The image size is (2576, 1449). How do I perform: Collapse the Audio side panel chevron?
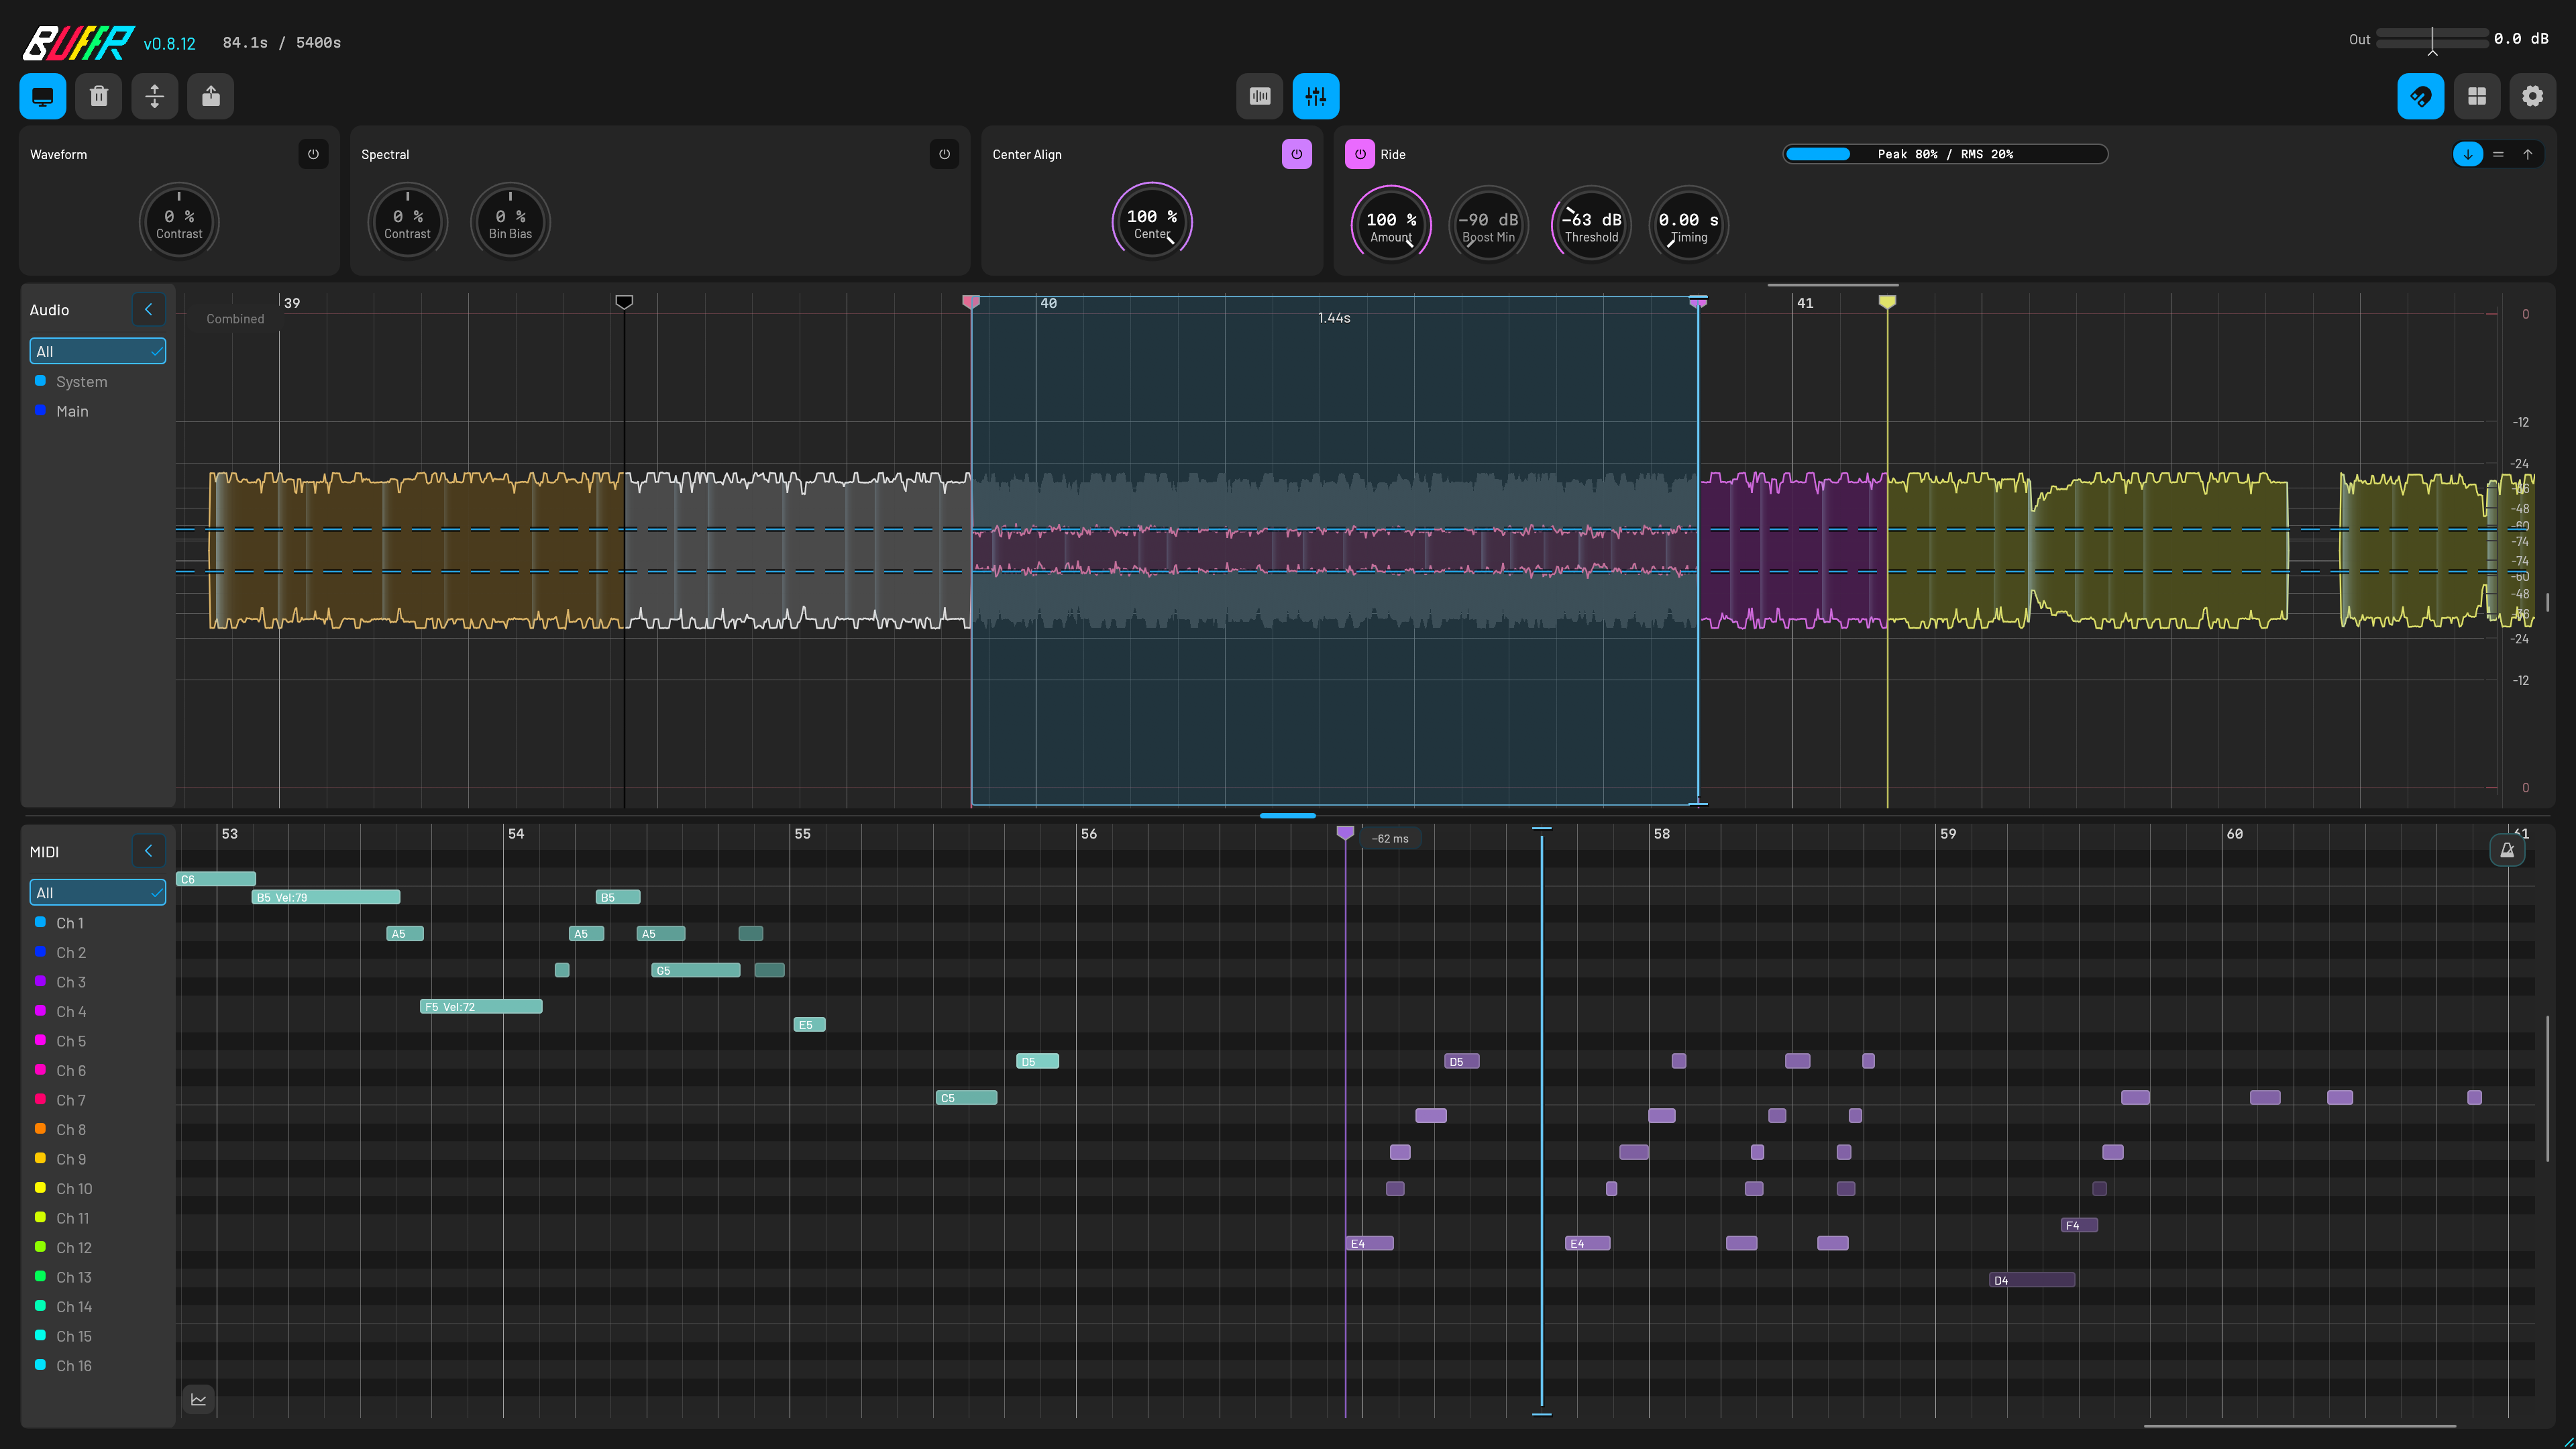(148, 309)
